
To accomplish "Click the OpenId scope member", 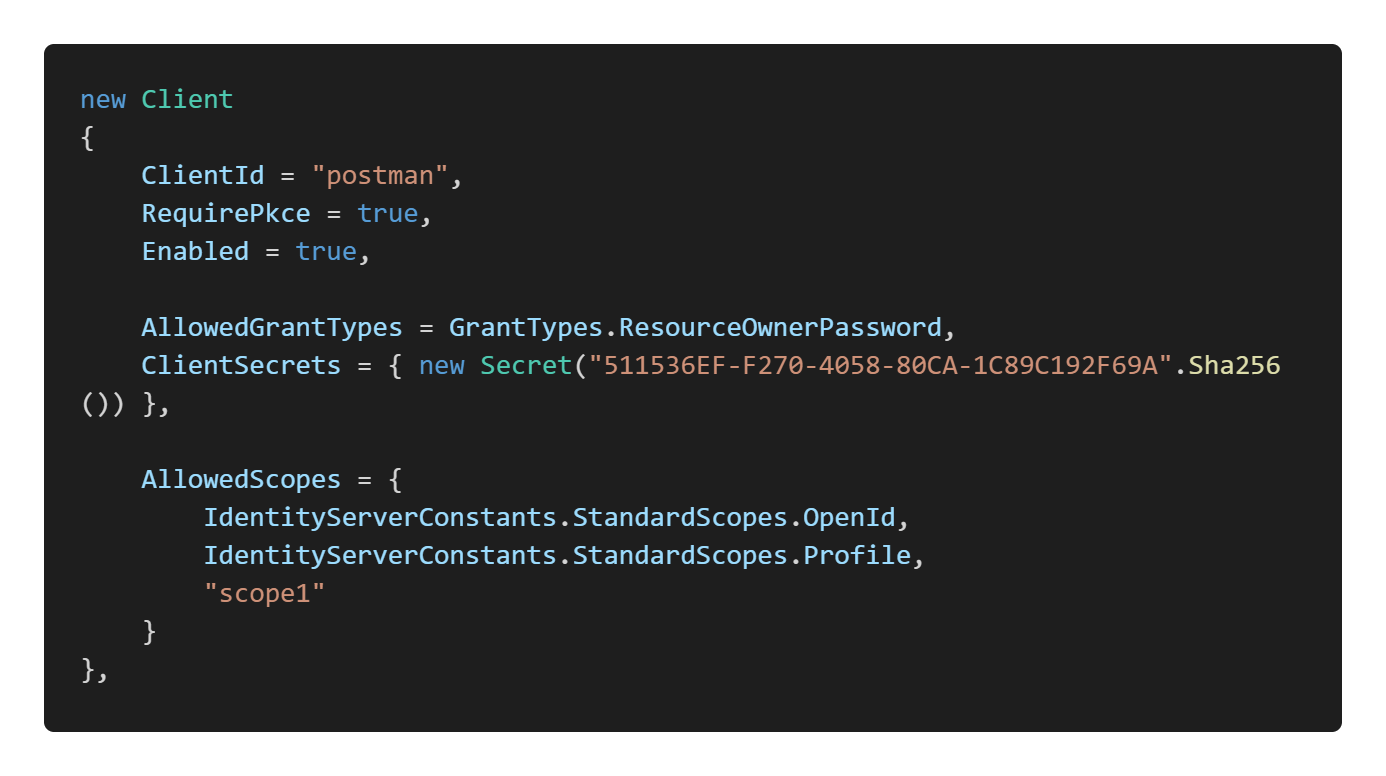I will click(x=849, y=517).
